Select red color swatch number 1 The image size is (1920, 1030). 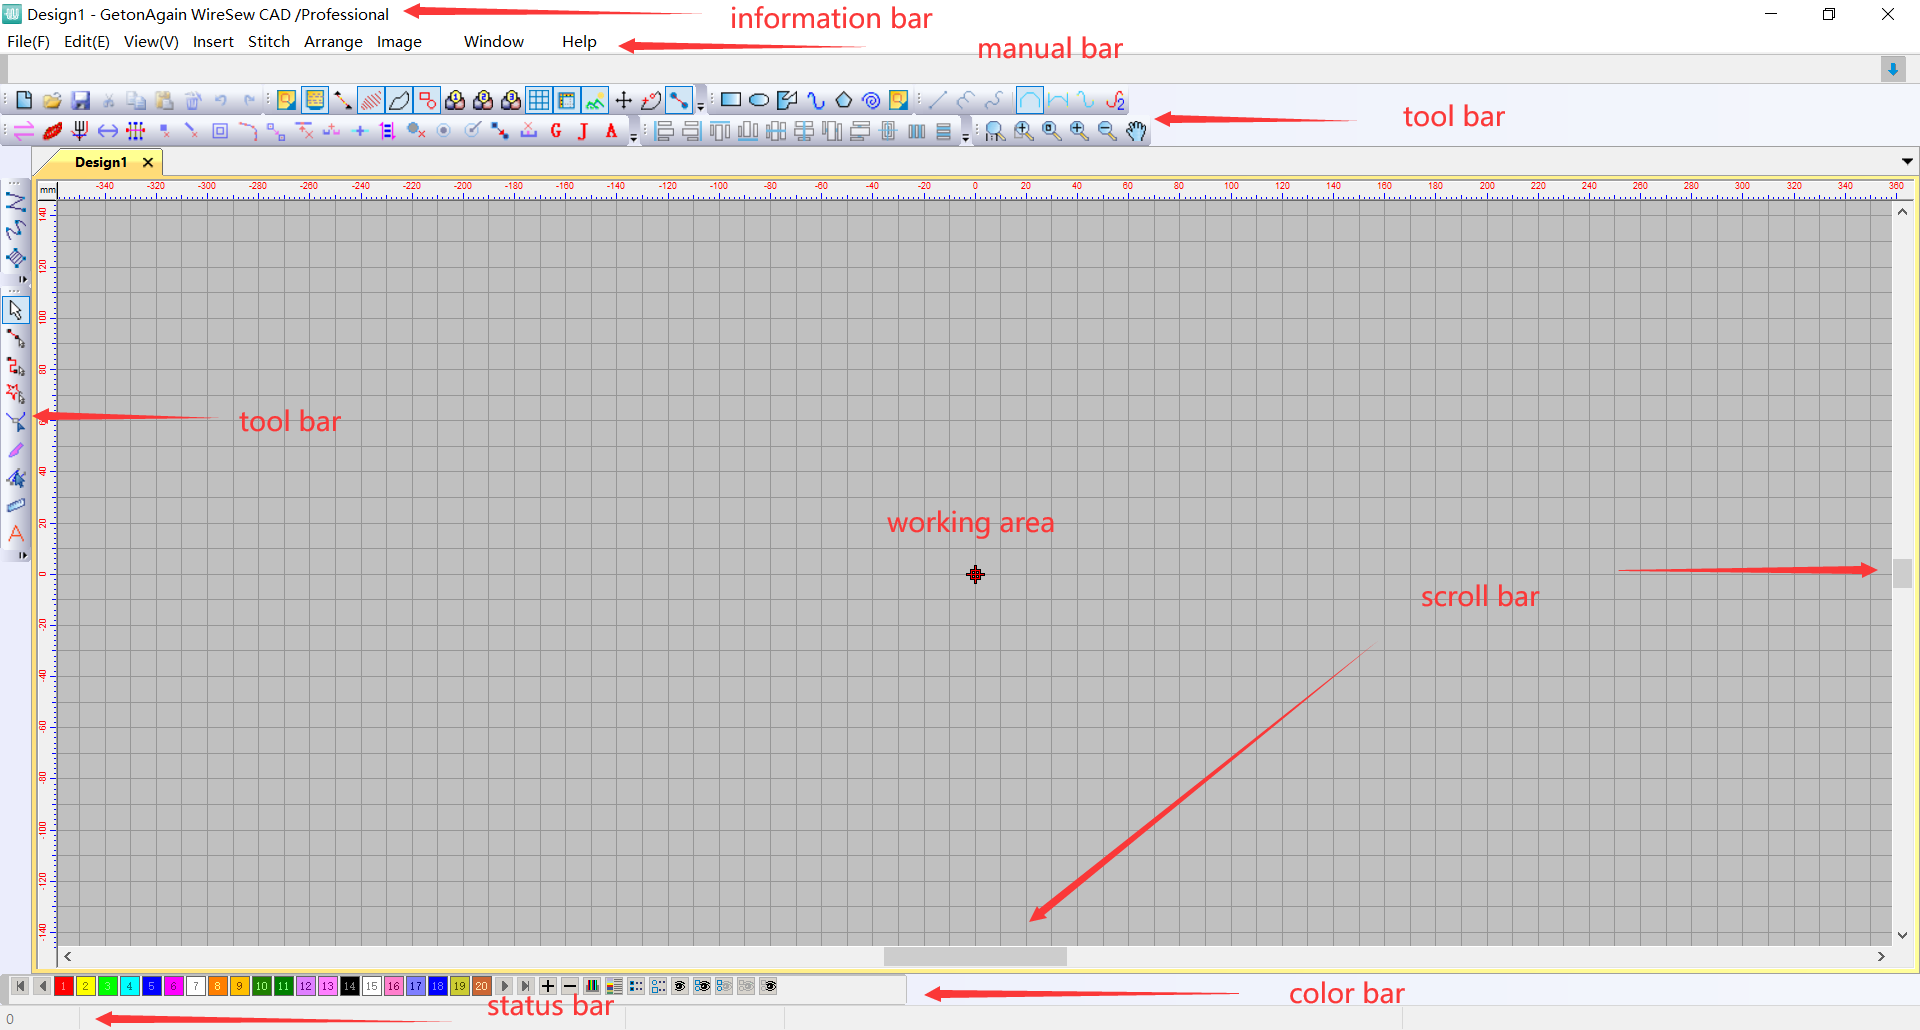pyautogui.click(x=64, y=986)
